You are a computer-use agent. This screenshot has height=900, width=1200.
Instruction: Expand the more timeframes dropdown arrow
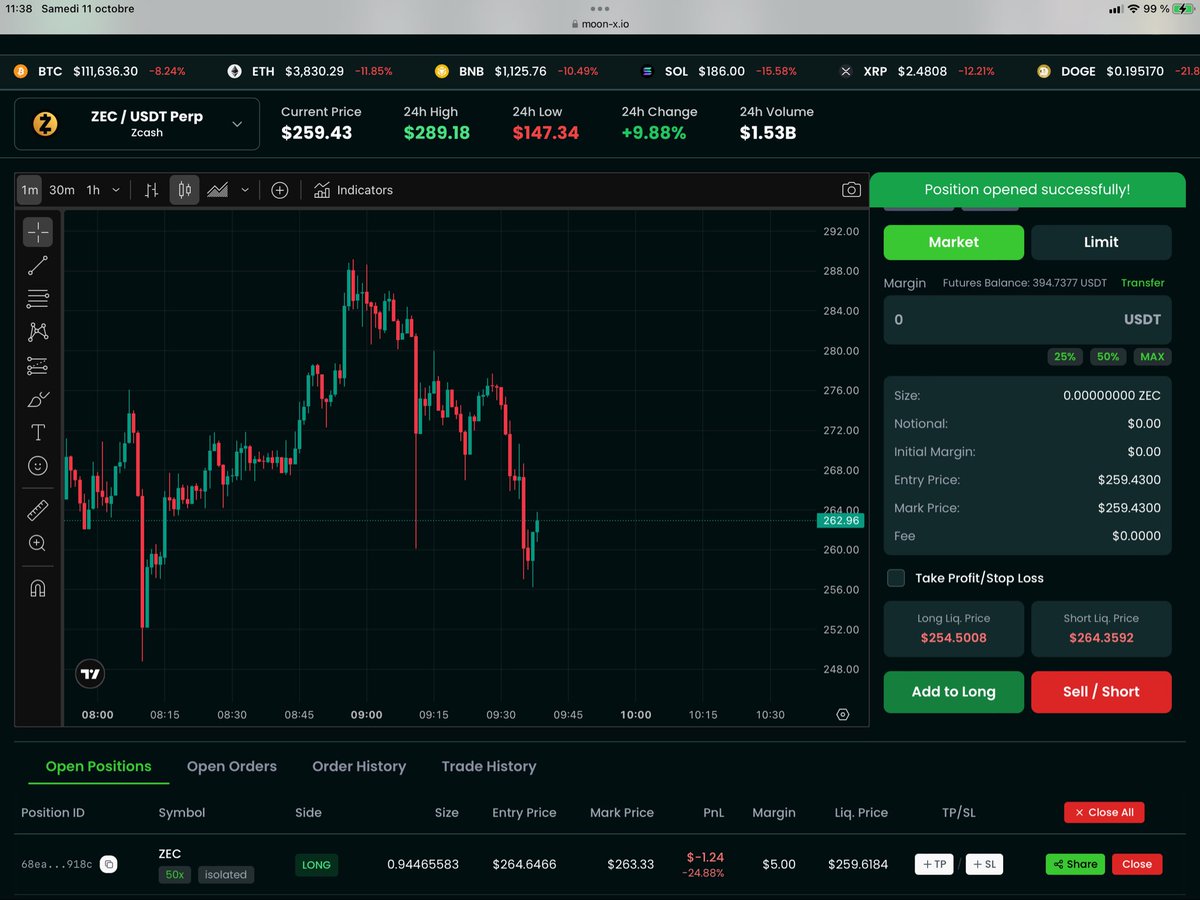coord(116,190)
